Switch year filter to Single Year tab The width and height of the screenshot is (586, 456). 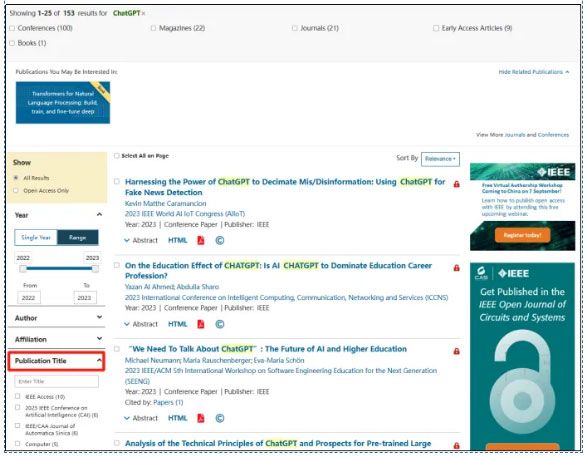point(36,238)
